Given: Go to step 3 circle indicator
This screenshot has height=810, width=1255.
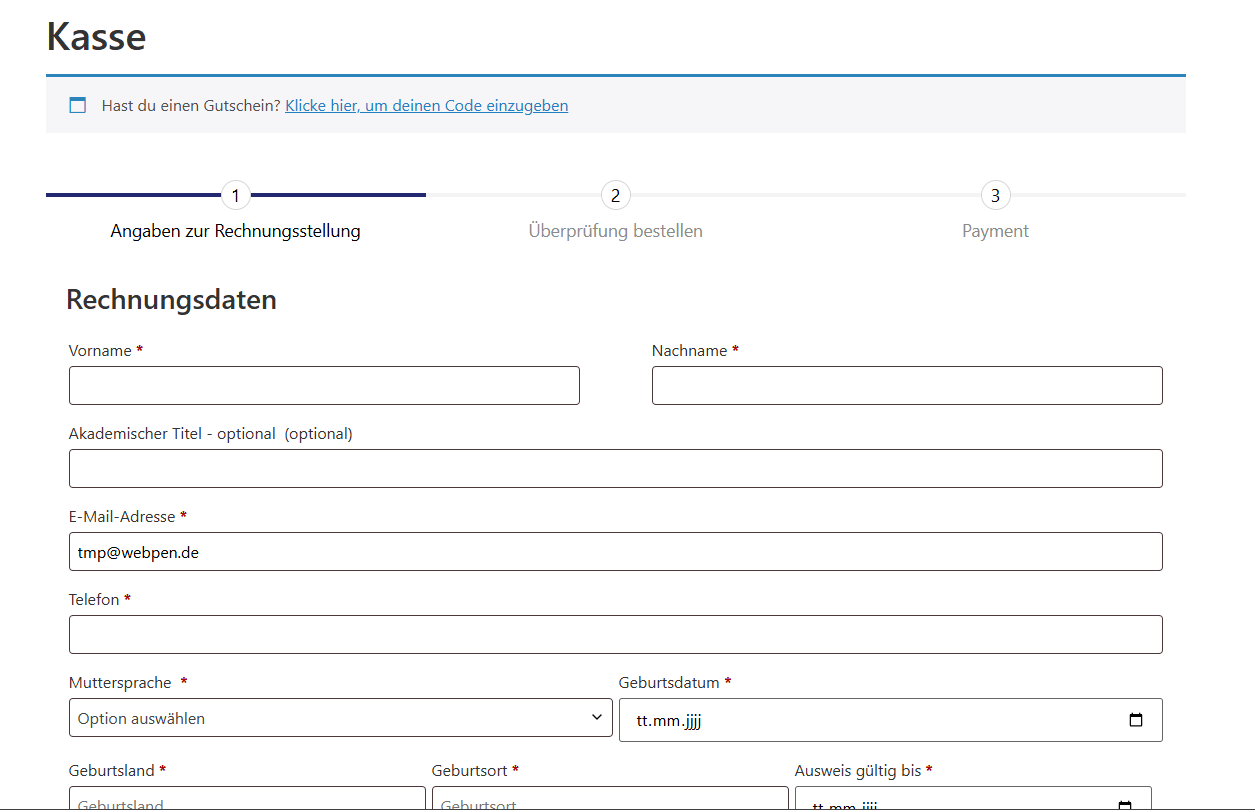Looking at the screenshot, I should pyautogui.click(x=996, y=195).
